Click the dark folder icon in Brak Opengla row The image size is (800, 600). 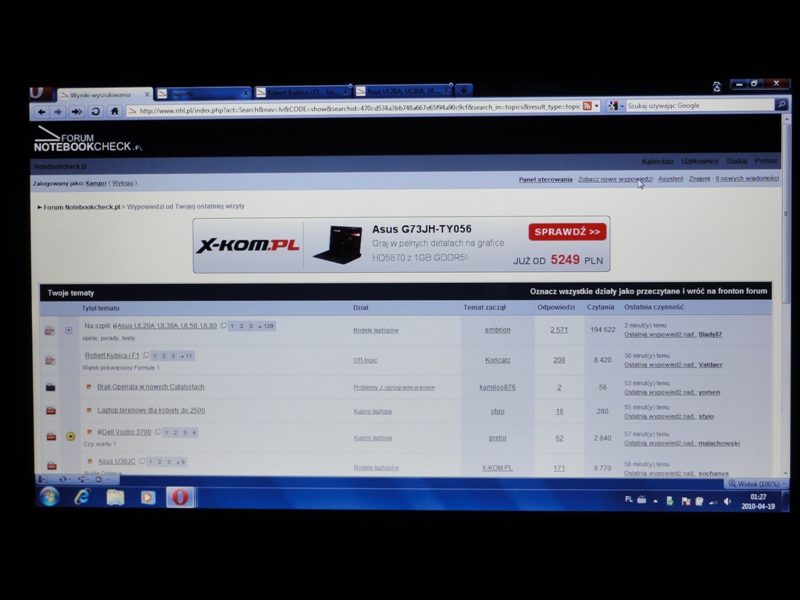coord(51,387)
